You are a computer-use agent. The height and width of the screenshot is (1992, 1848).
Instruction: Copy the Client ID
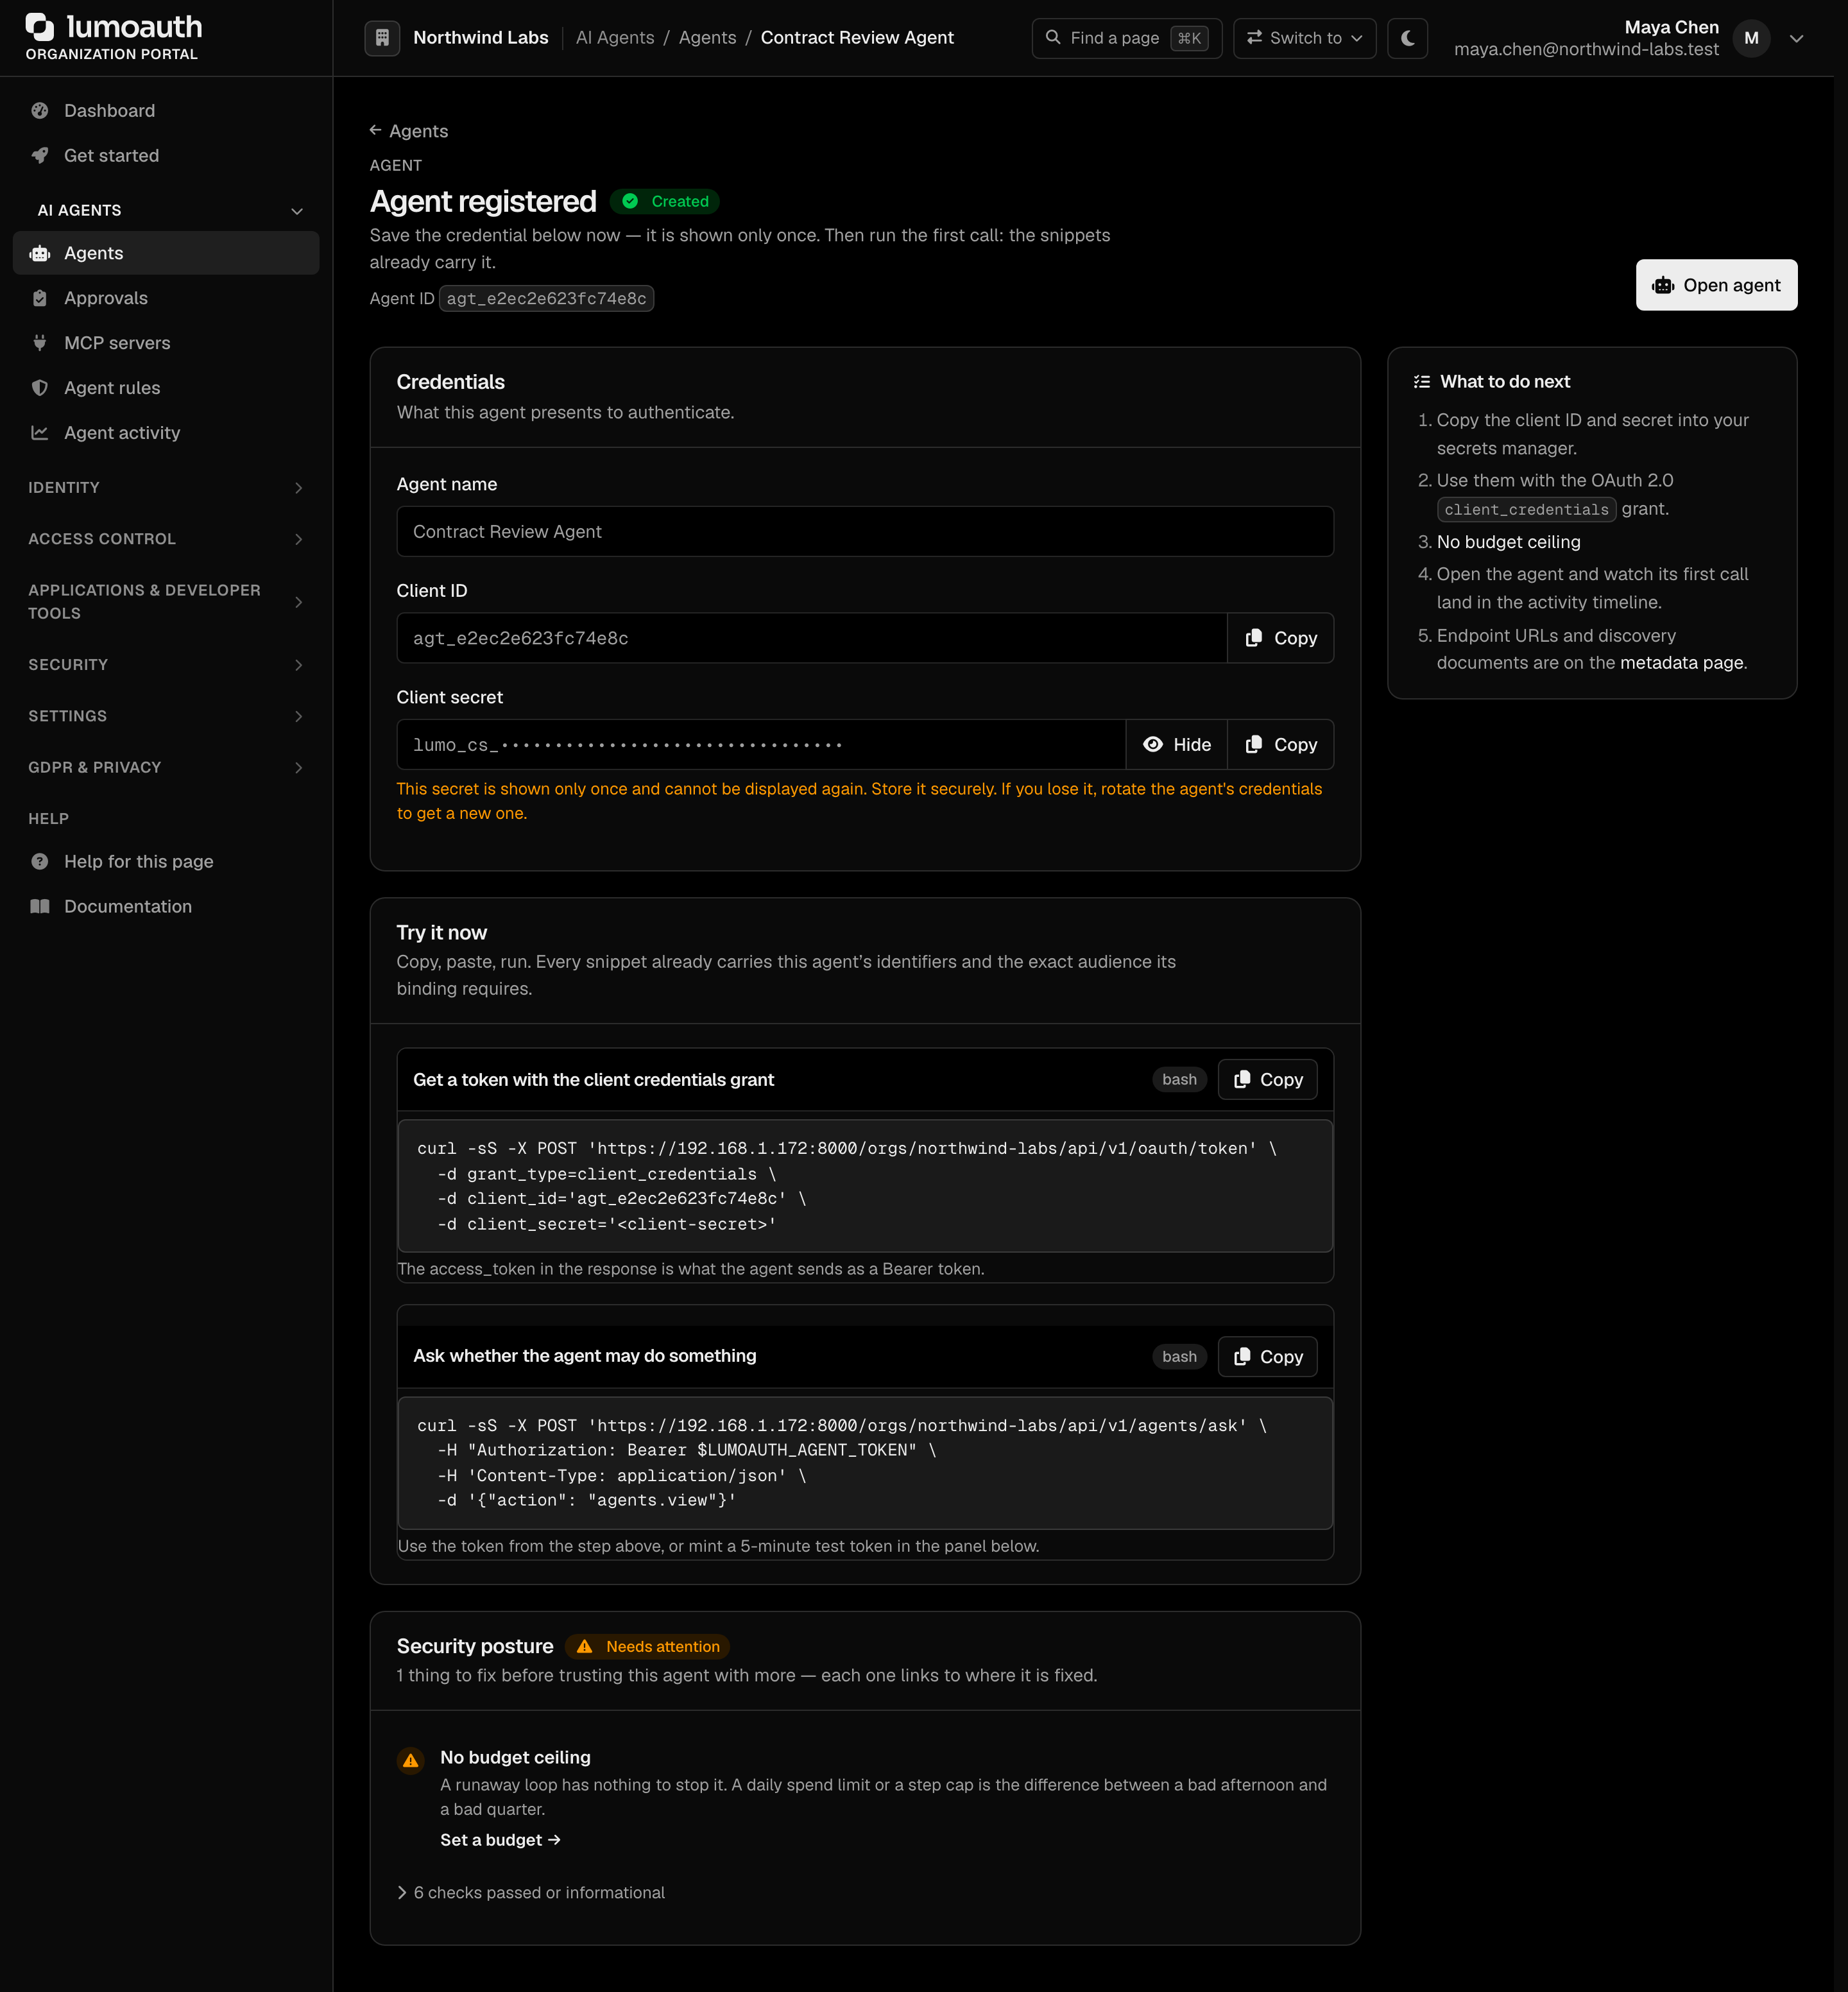click(x=1280, y=638)
